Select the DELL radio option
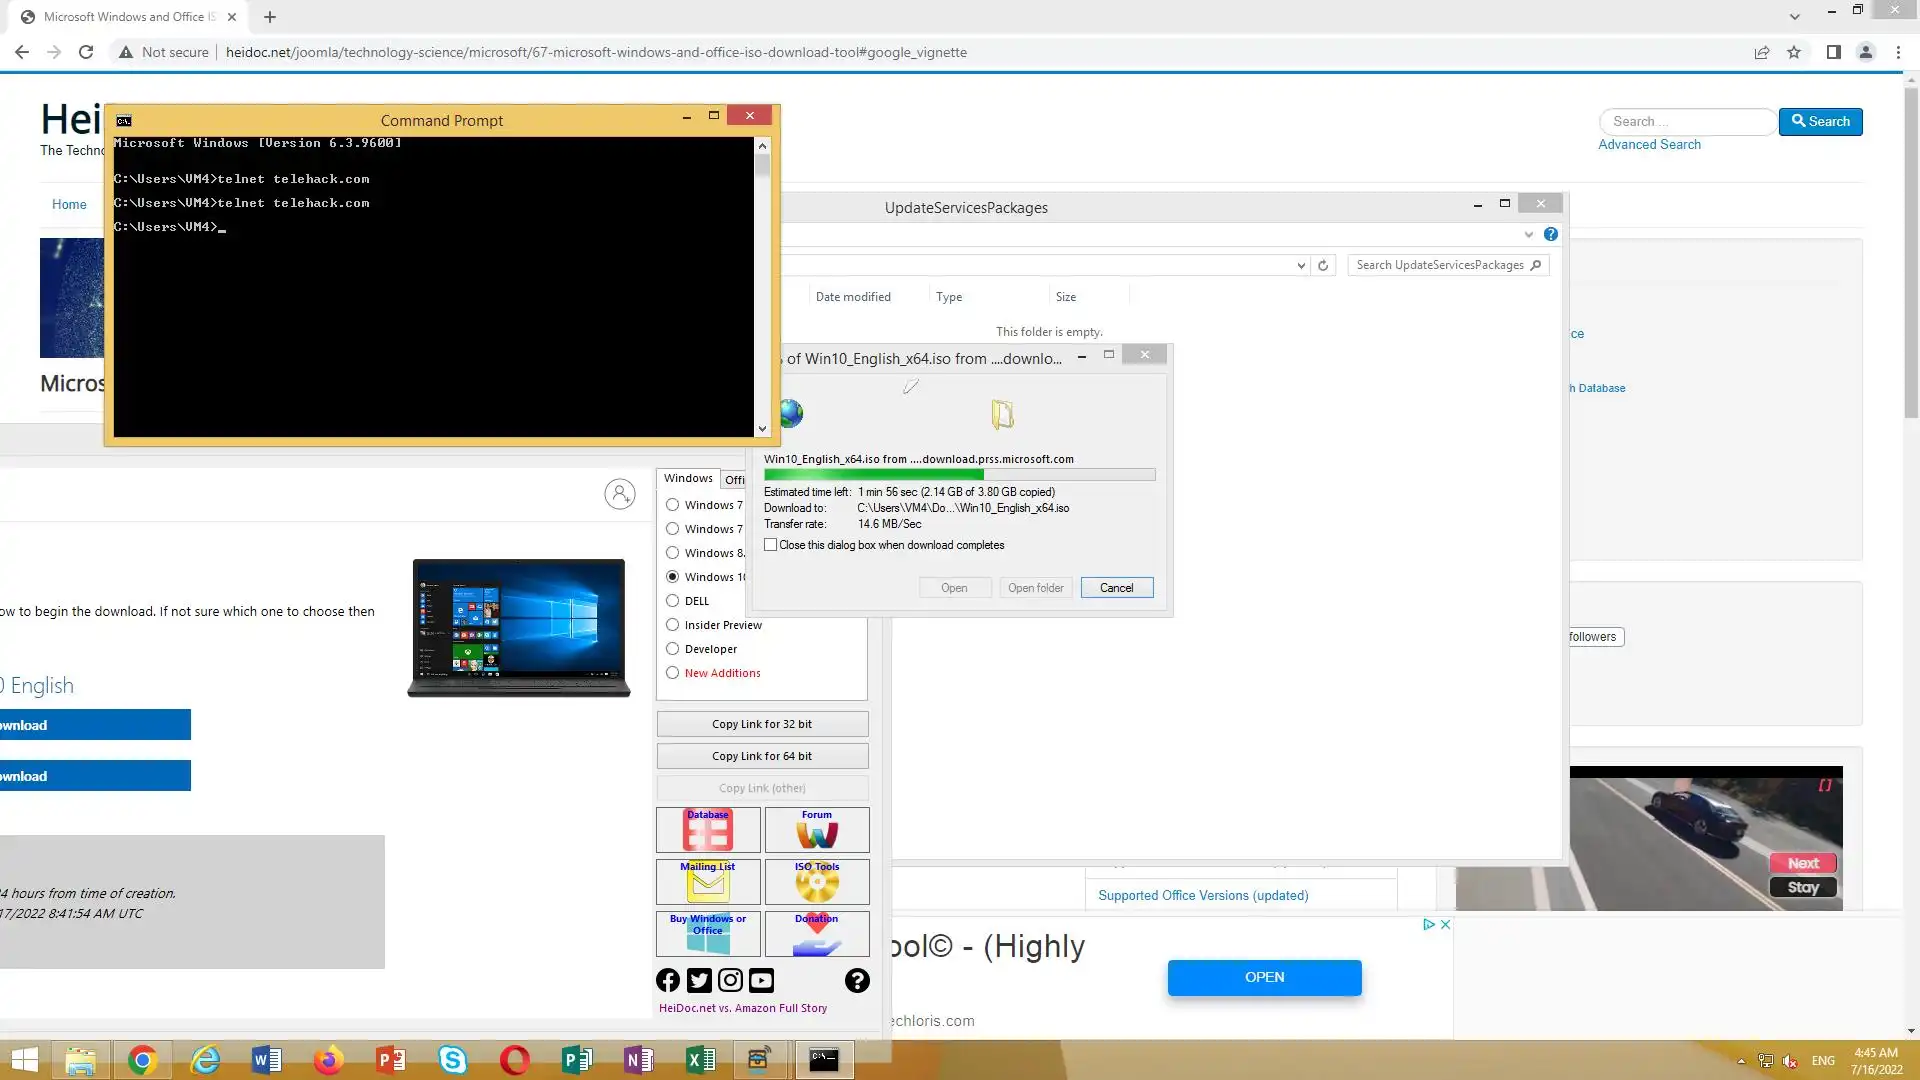 tap(673, 601)
